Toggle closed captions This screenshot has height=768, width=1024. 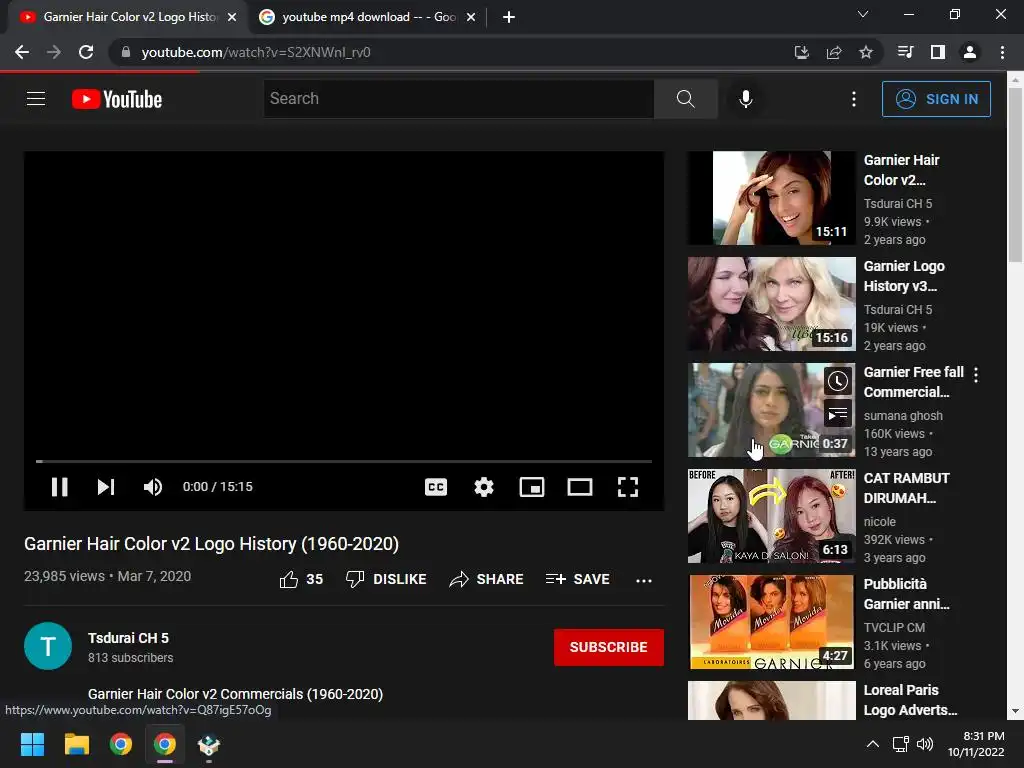[436, 487]
